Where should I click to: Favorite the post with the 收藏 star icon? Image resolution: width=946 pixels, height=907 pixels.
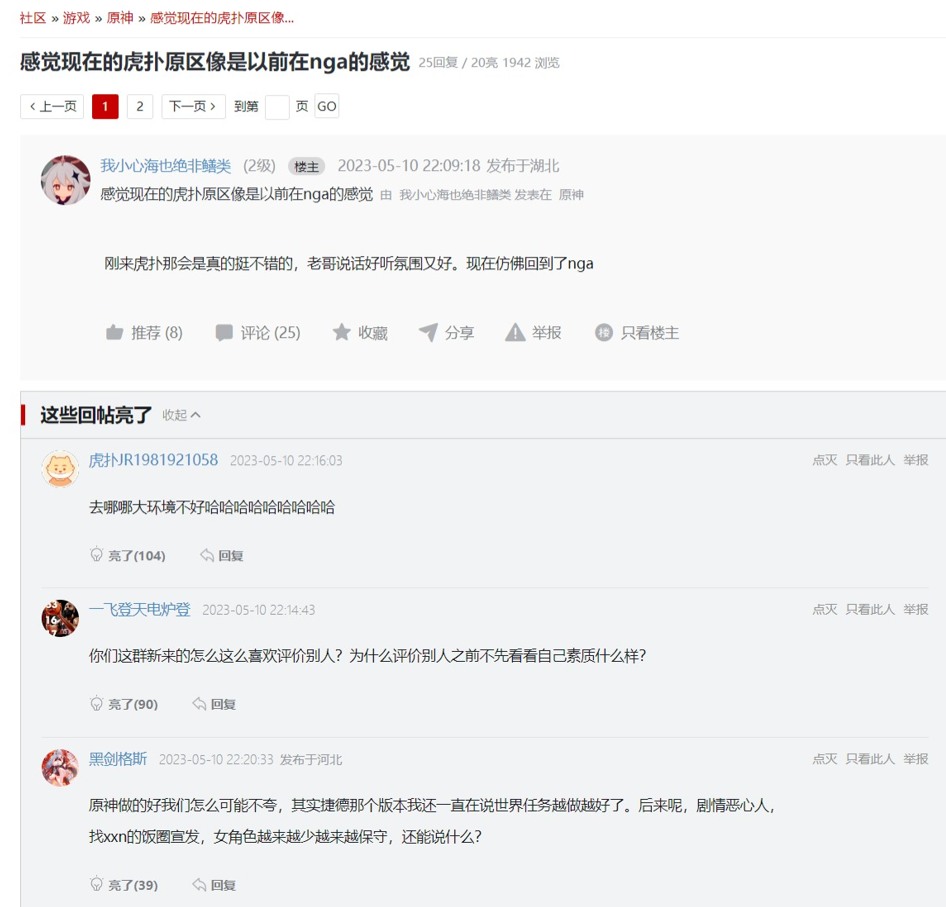click(341, 332)
